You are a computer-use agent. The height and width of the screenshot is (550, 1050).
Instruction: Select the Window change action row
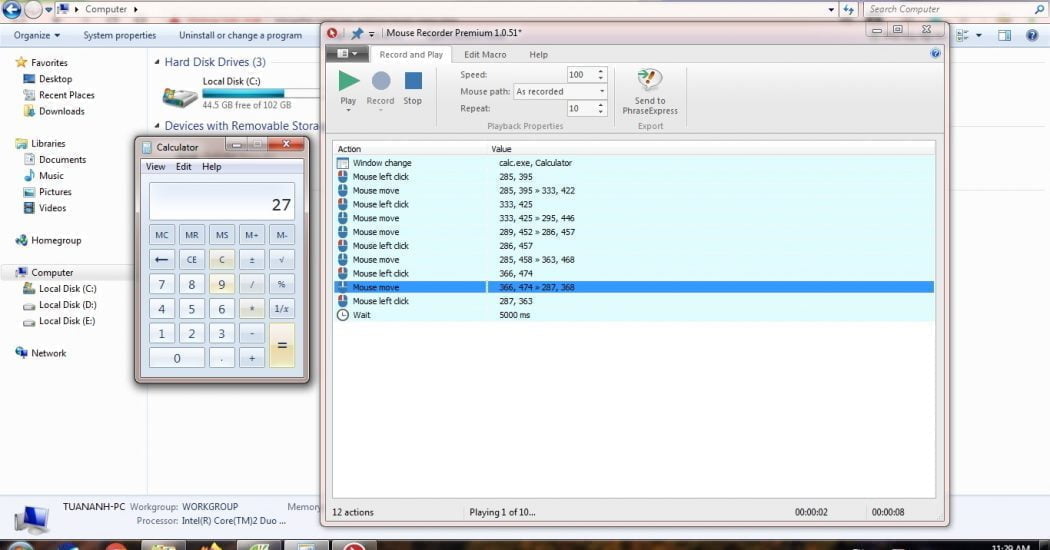point(633,163)
